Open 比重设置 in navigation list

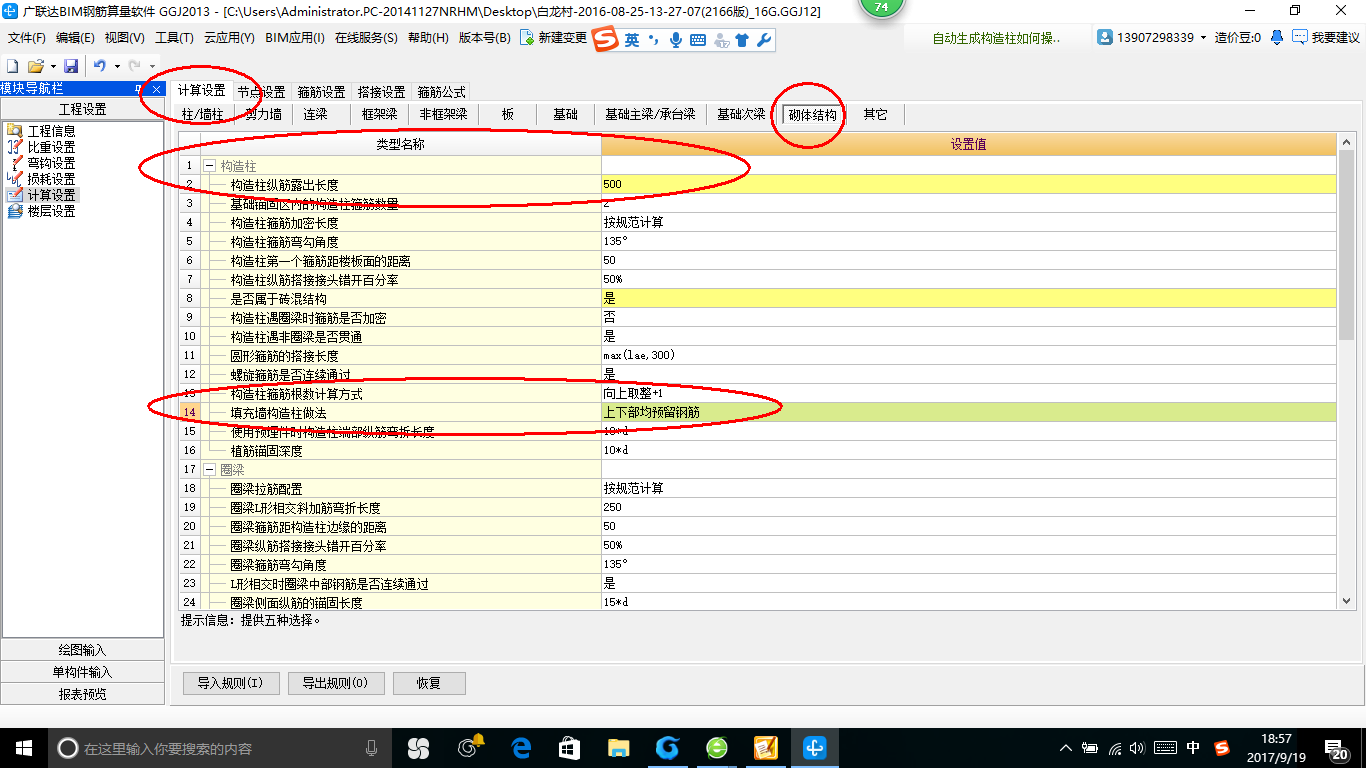(x=42, y=147)
